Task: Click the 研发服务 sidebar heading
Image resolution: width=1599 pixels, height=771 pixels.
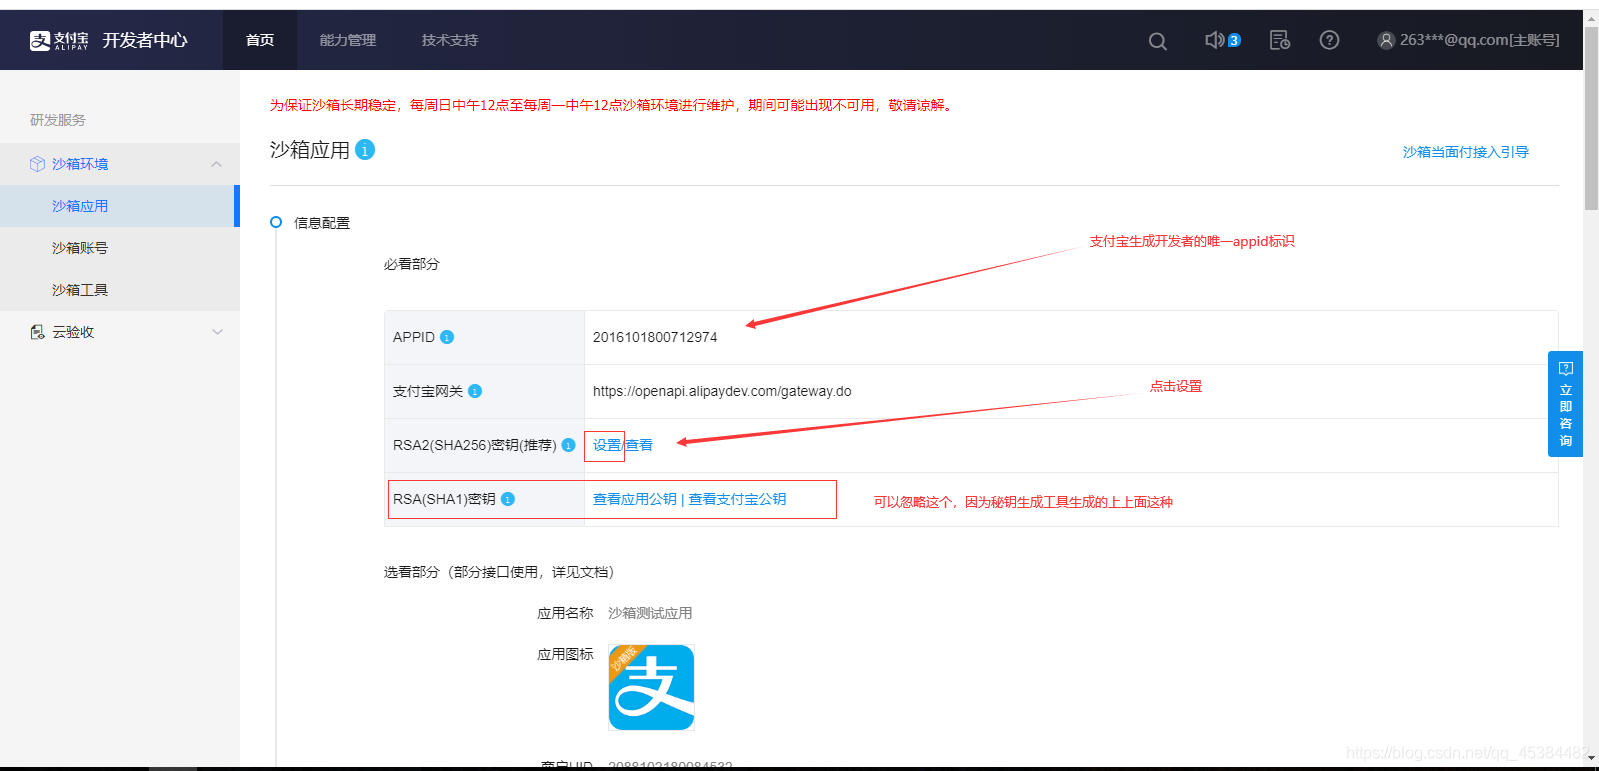Action: point(58,120)
